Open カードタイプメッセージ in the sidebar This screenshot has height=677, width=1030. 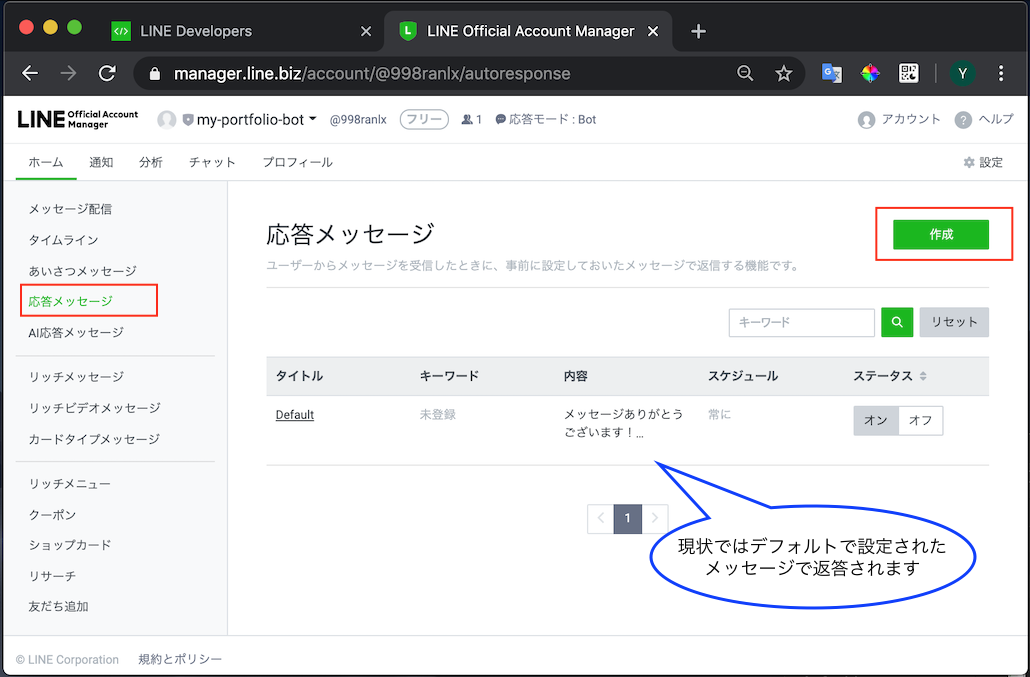[95, 439]
